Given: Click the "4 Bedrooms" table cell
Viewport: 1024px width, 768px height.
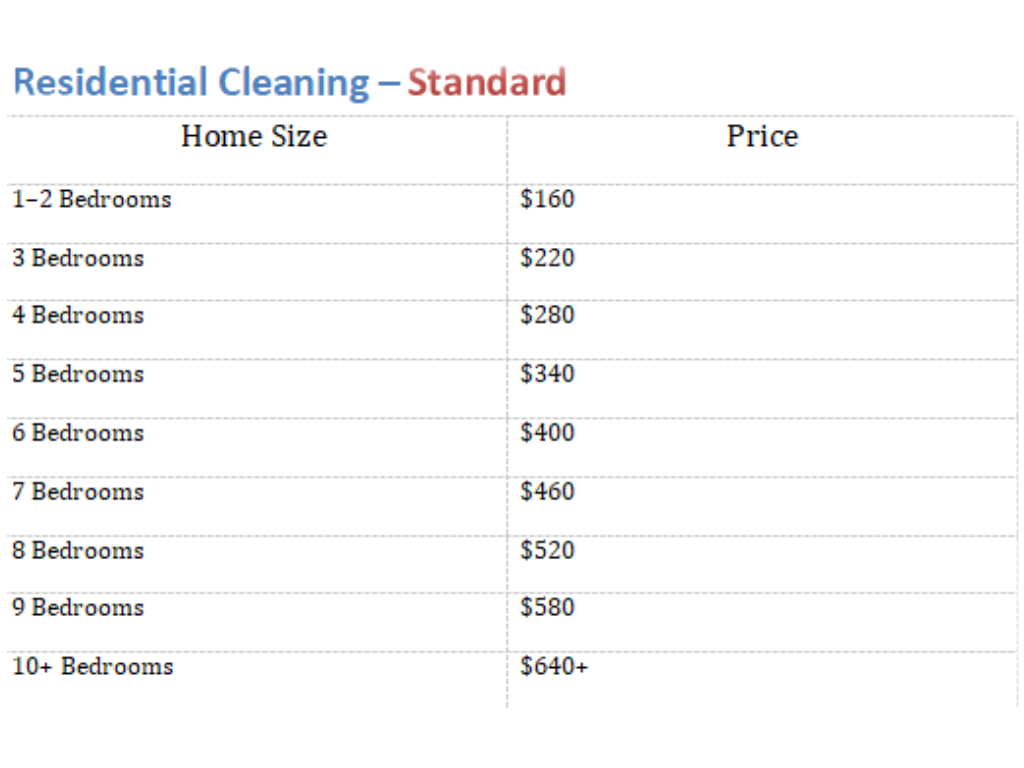Looking at the screenshot, I should (78, 315).
